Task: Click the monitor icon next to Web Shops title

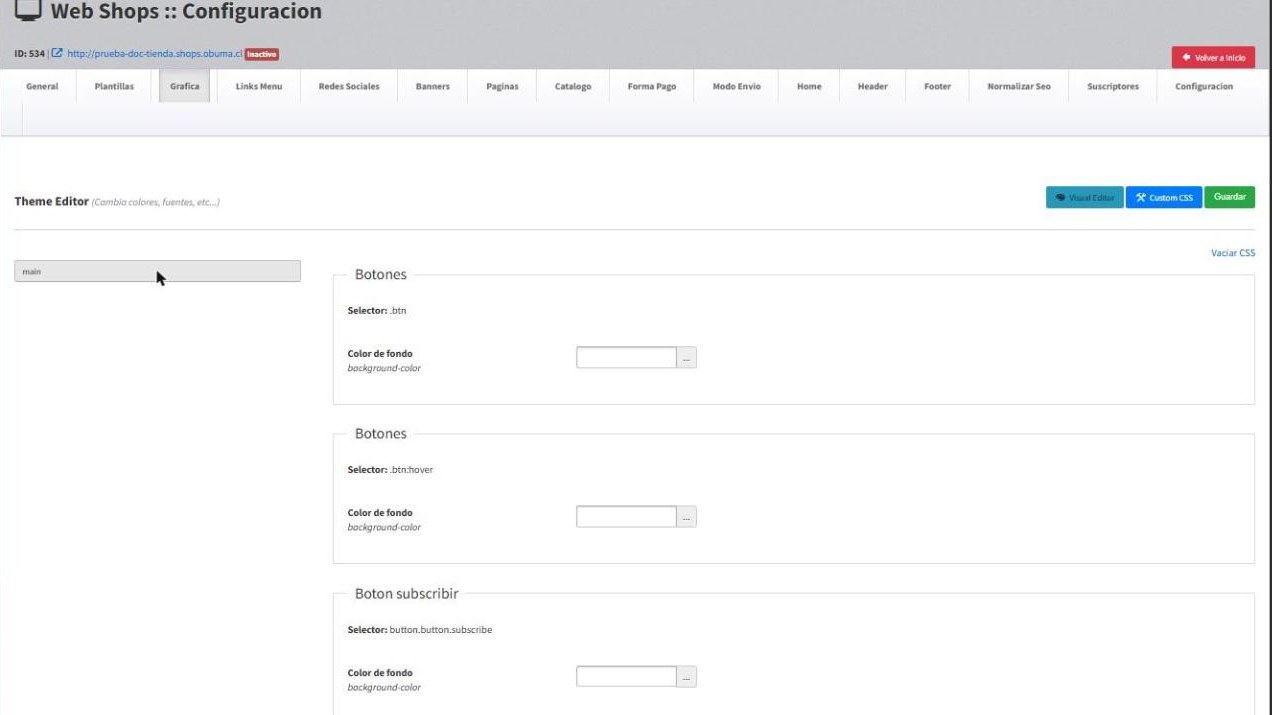Action: [x=29, y=12]
